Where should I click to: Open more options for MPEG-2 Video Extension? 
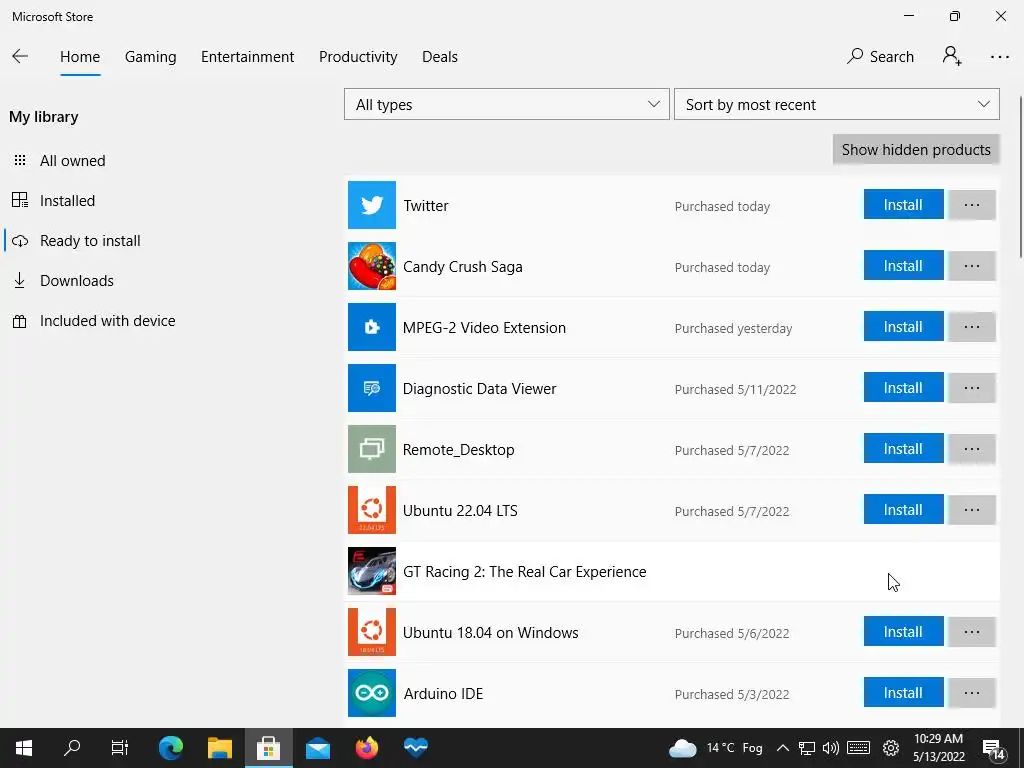pyautogui.click(x=972, y=327)
